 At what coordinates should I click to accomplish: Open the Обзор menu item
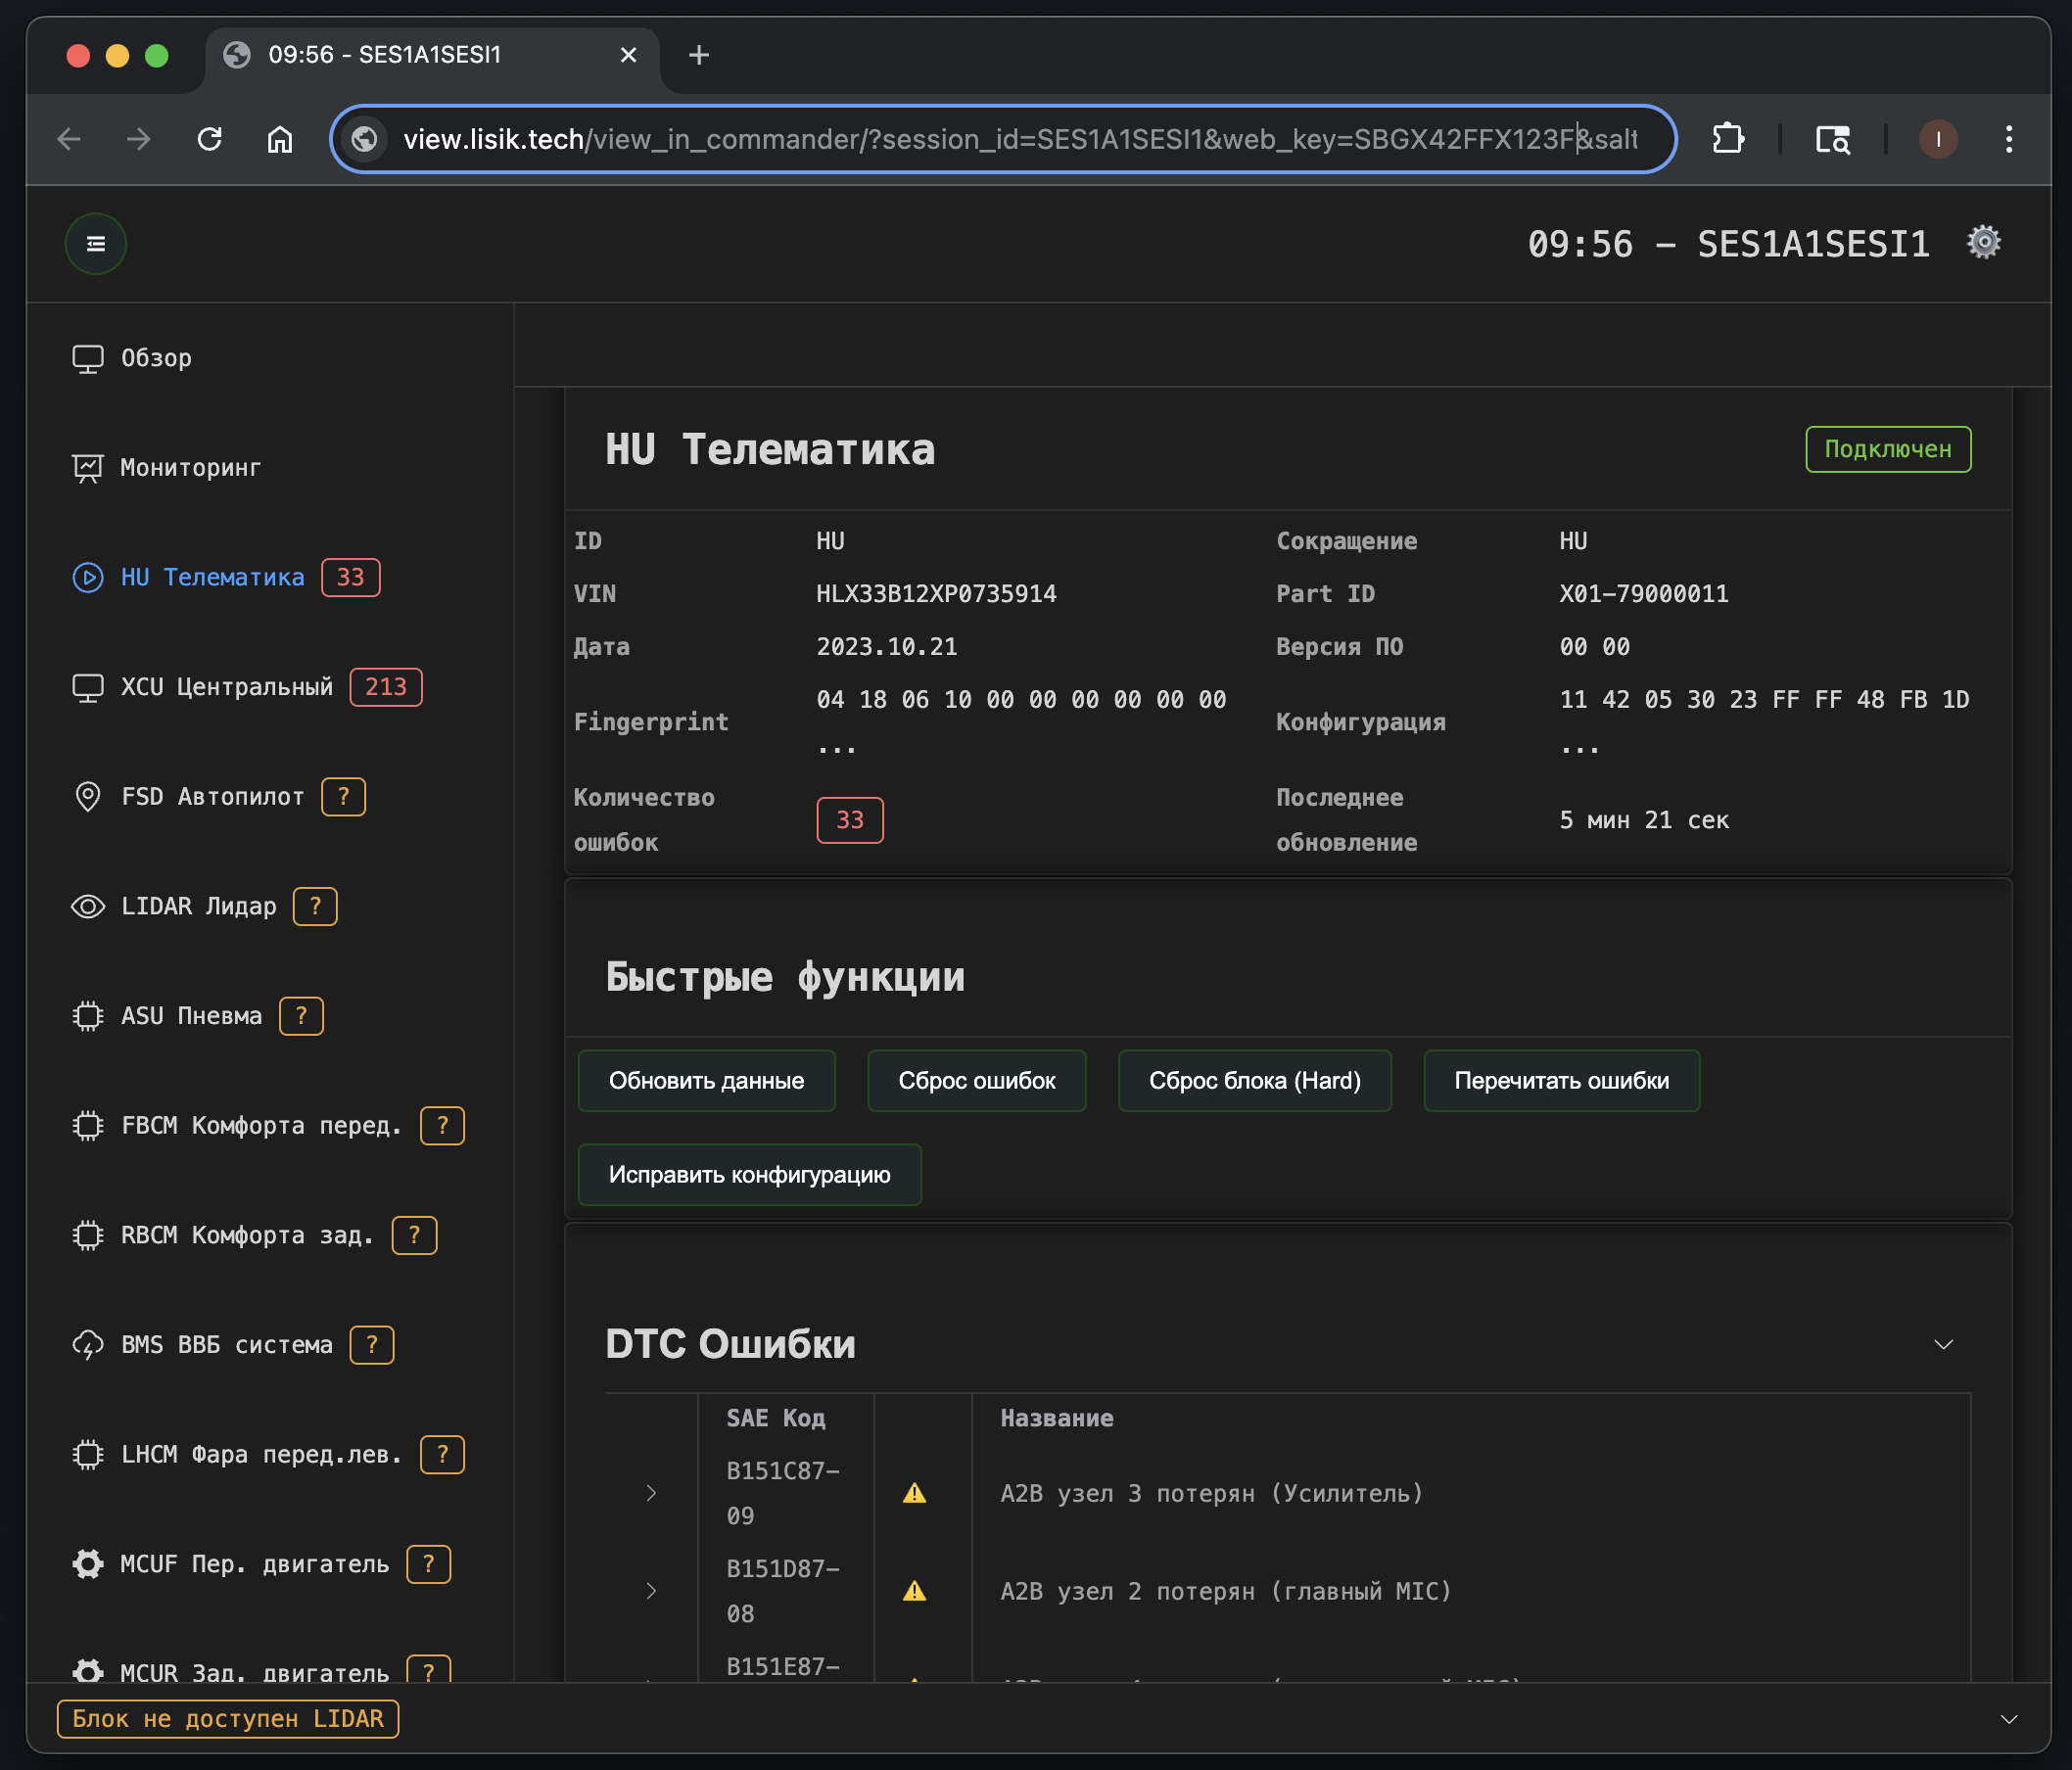click(x=156, y=359)
